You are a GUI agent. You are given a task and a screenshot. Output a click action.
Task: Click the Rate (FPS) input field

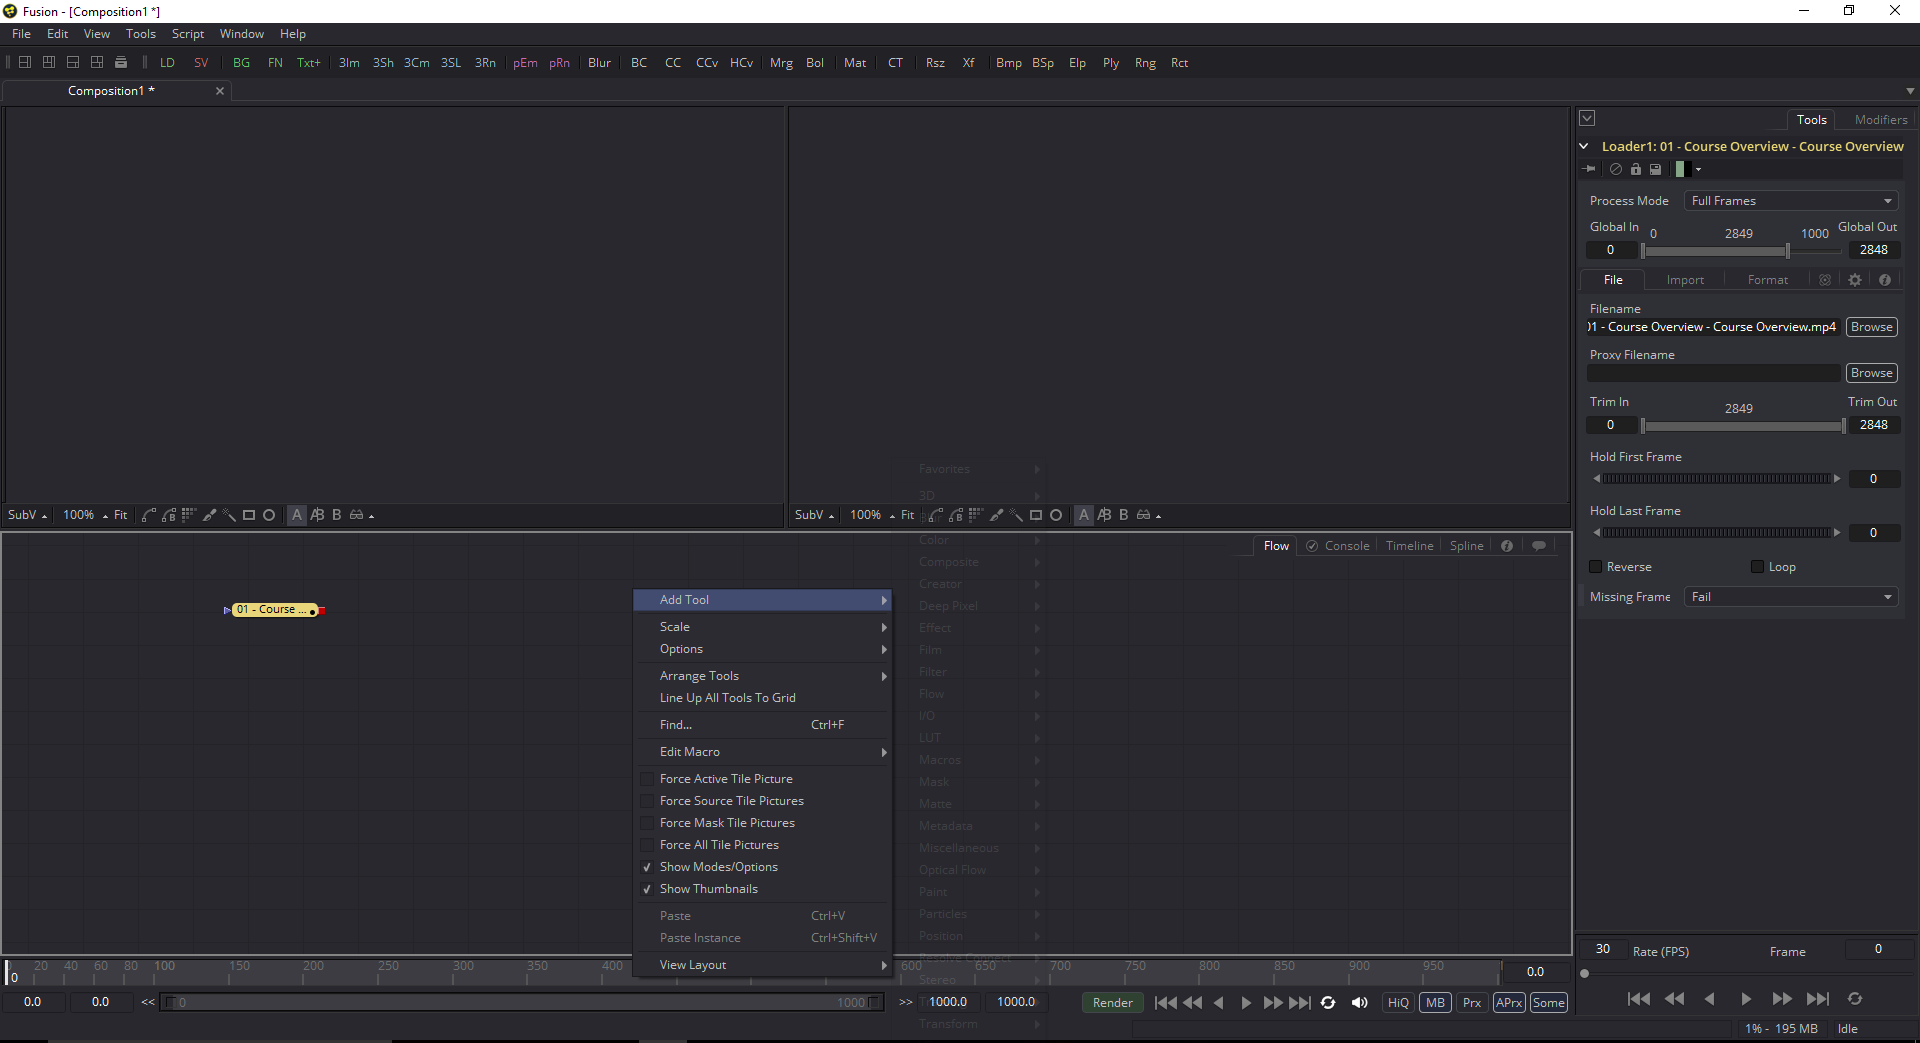coord(1603,949)
